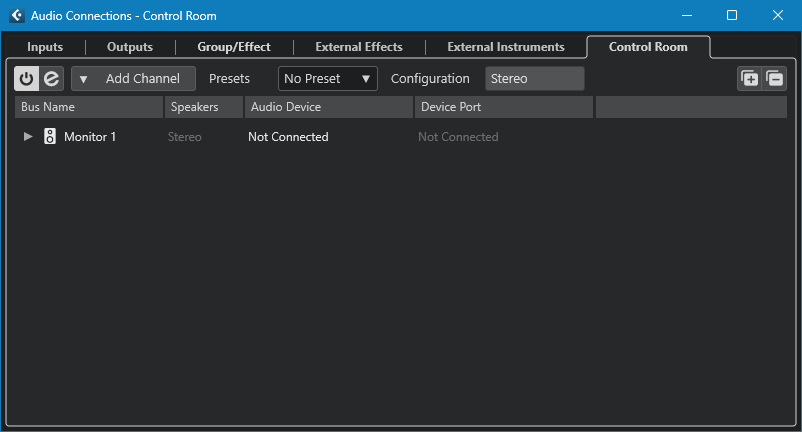Click Not Connected under Audio Device

pos(288,137)
